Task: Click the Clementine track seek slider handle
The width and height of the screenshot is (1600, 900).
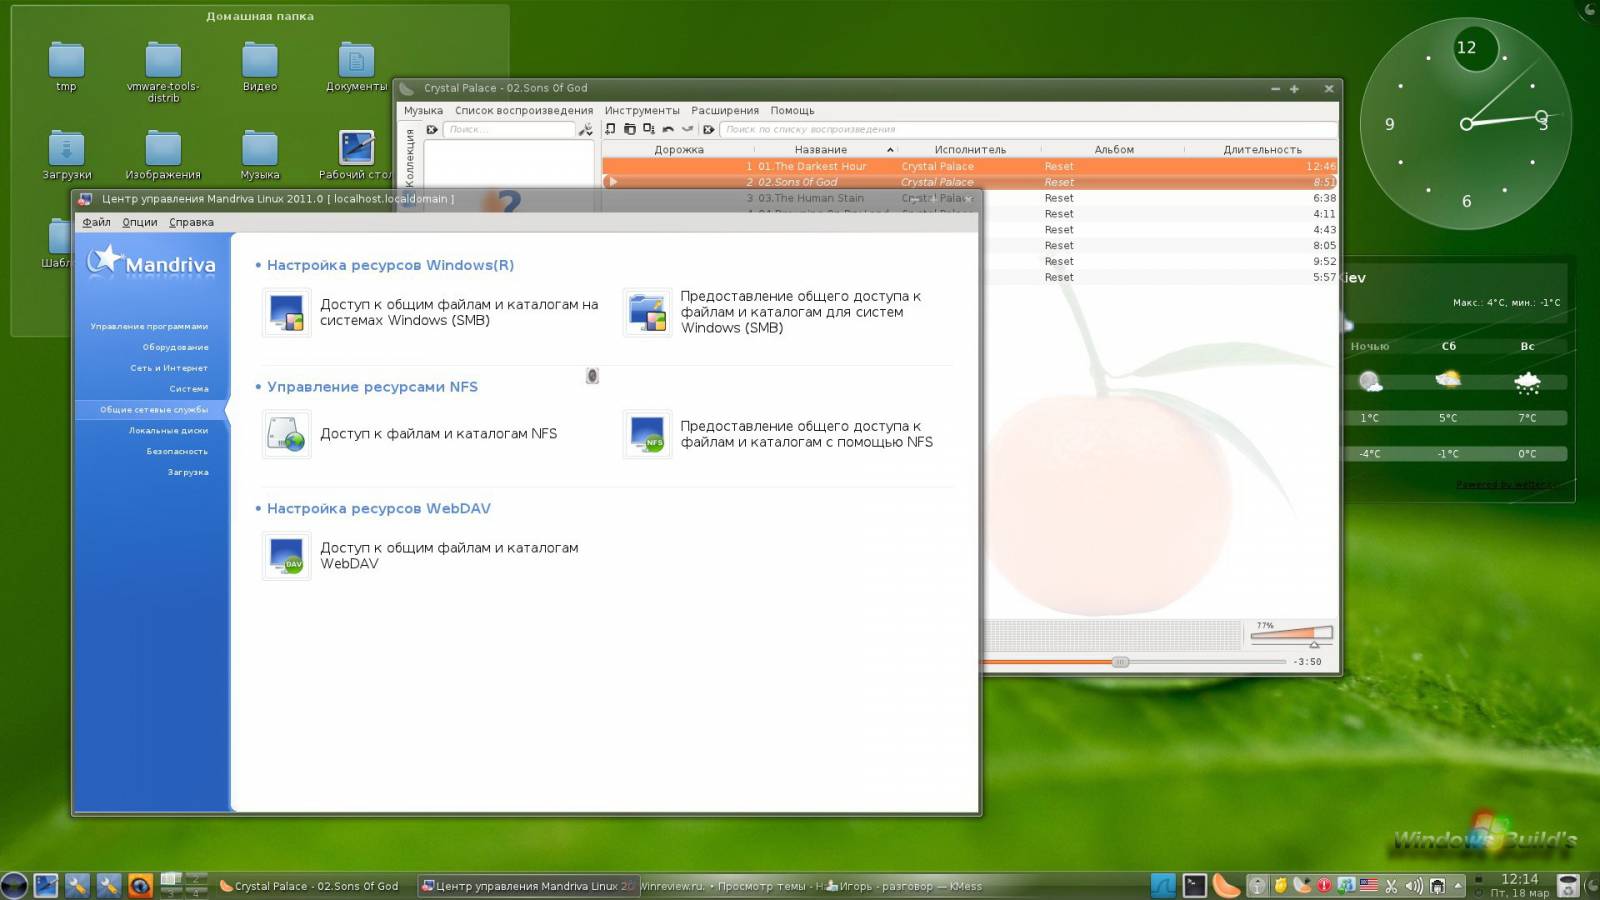Action: tap(1121, 662)
